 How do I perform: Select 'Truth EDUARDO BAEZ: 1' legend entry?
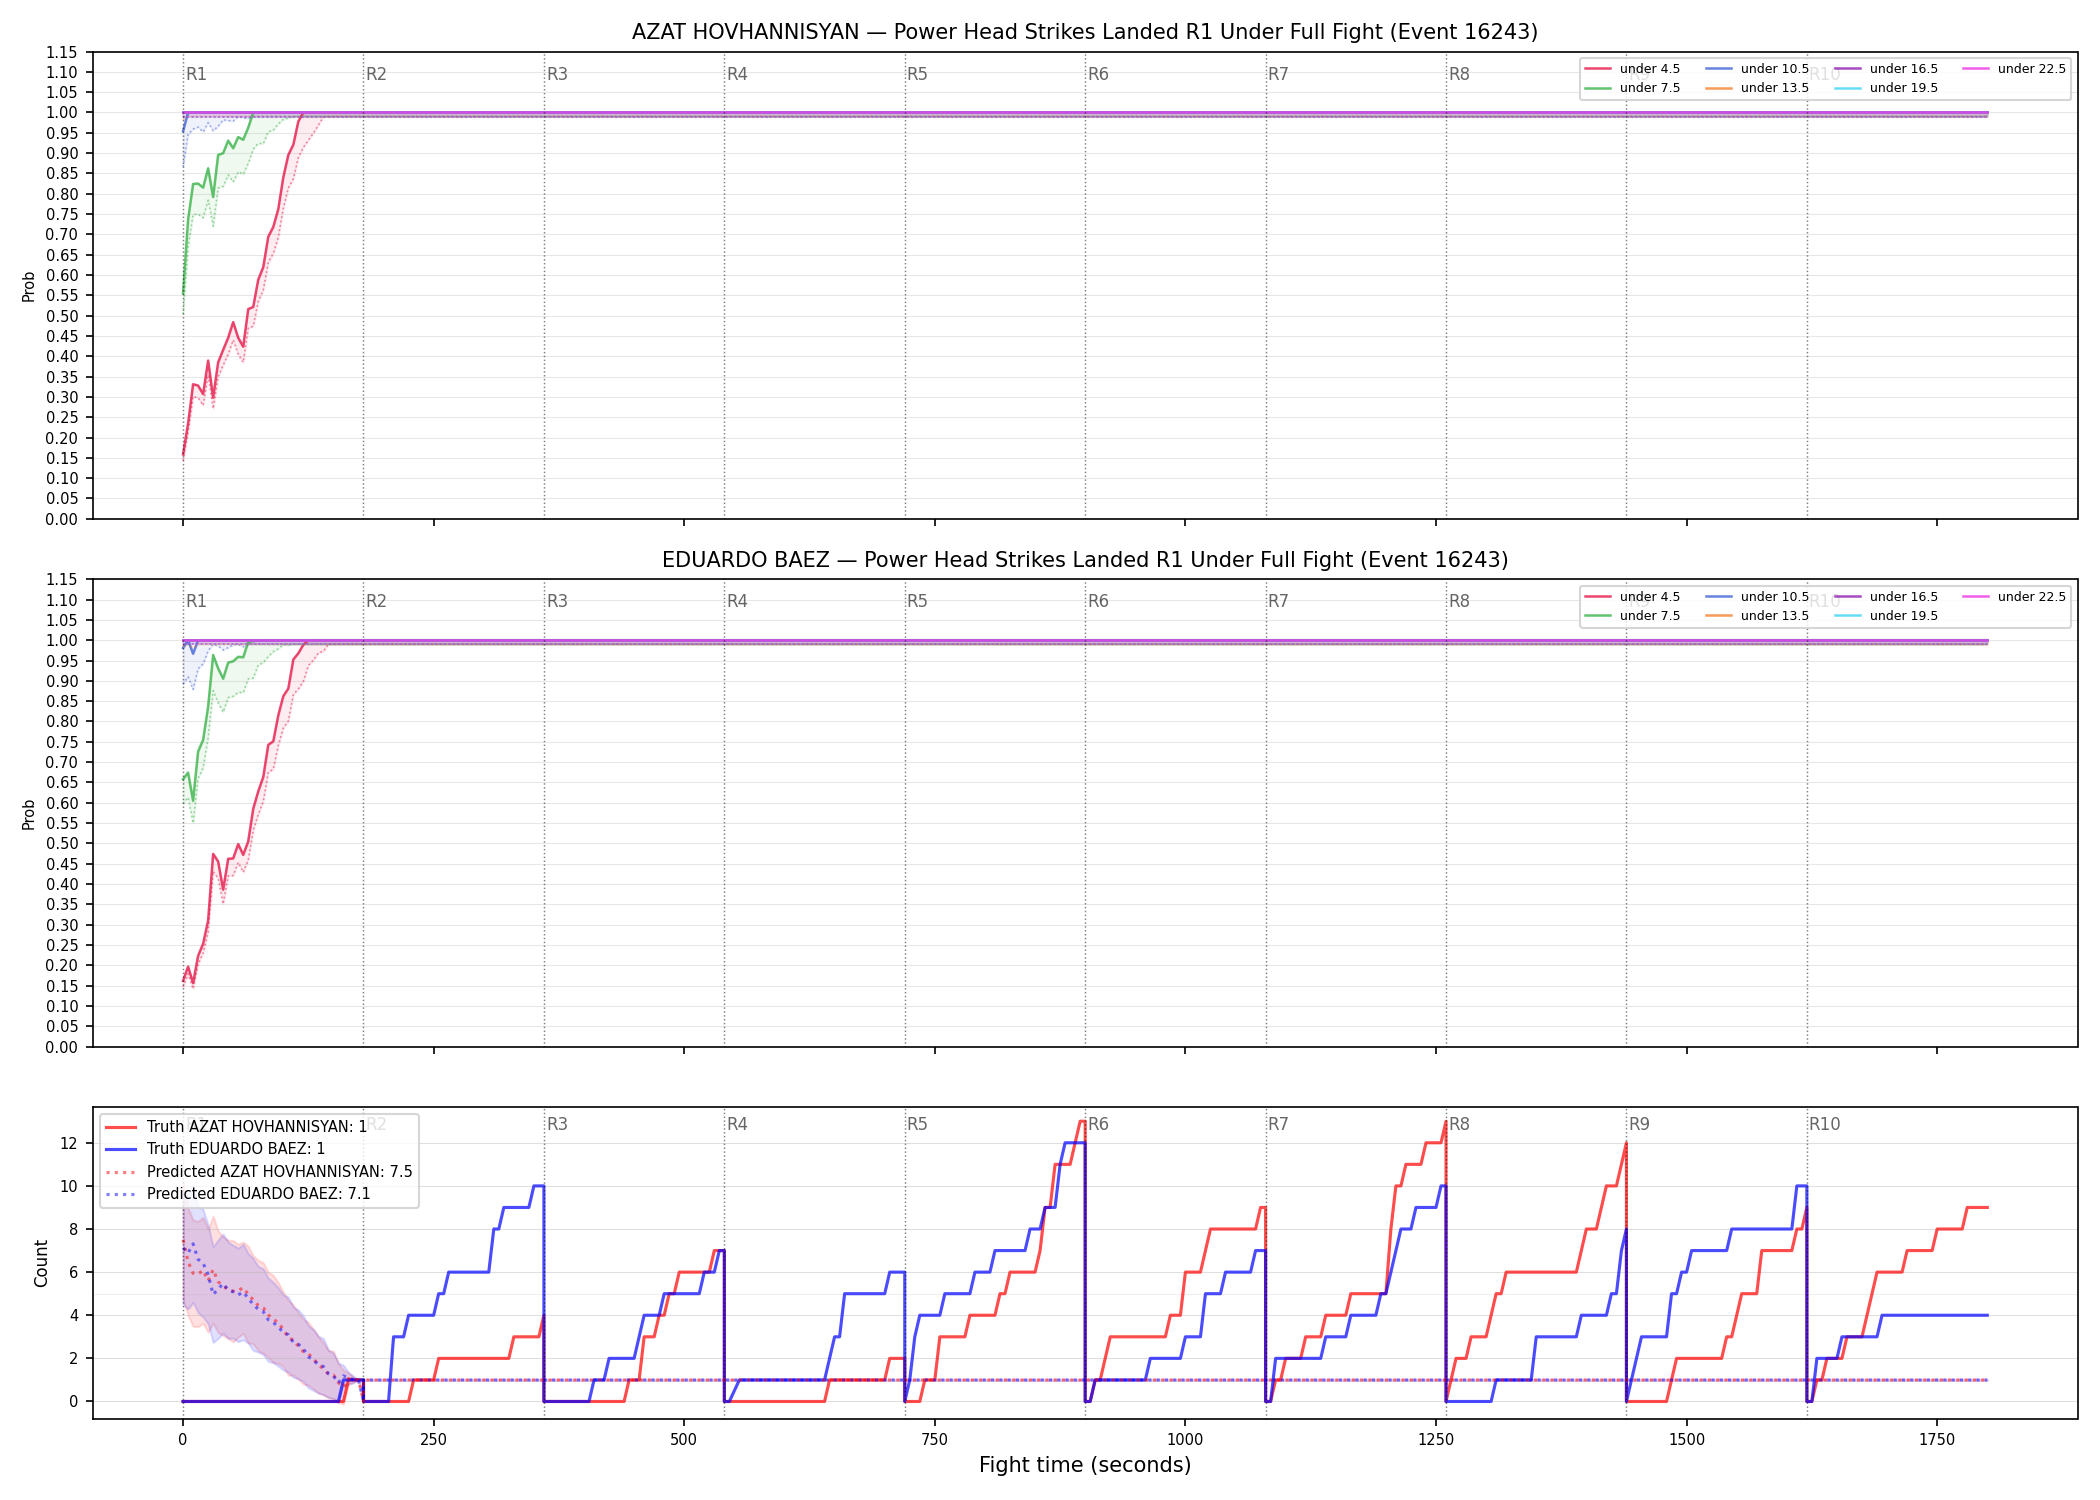[216, 1149]
